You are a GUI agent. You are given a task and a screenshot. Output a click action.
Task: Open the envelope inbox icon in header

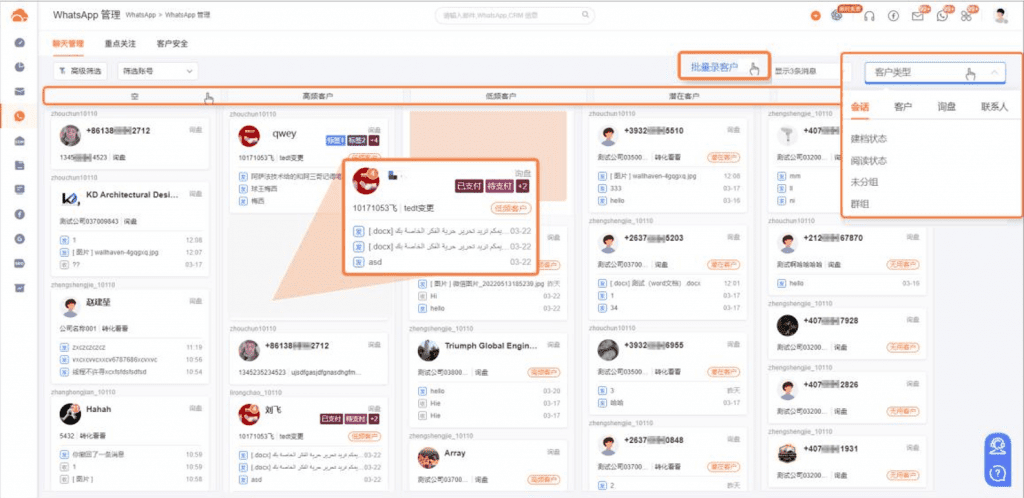[917, 15]
